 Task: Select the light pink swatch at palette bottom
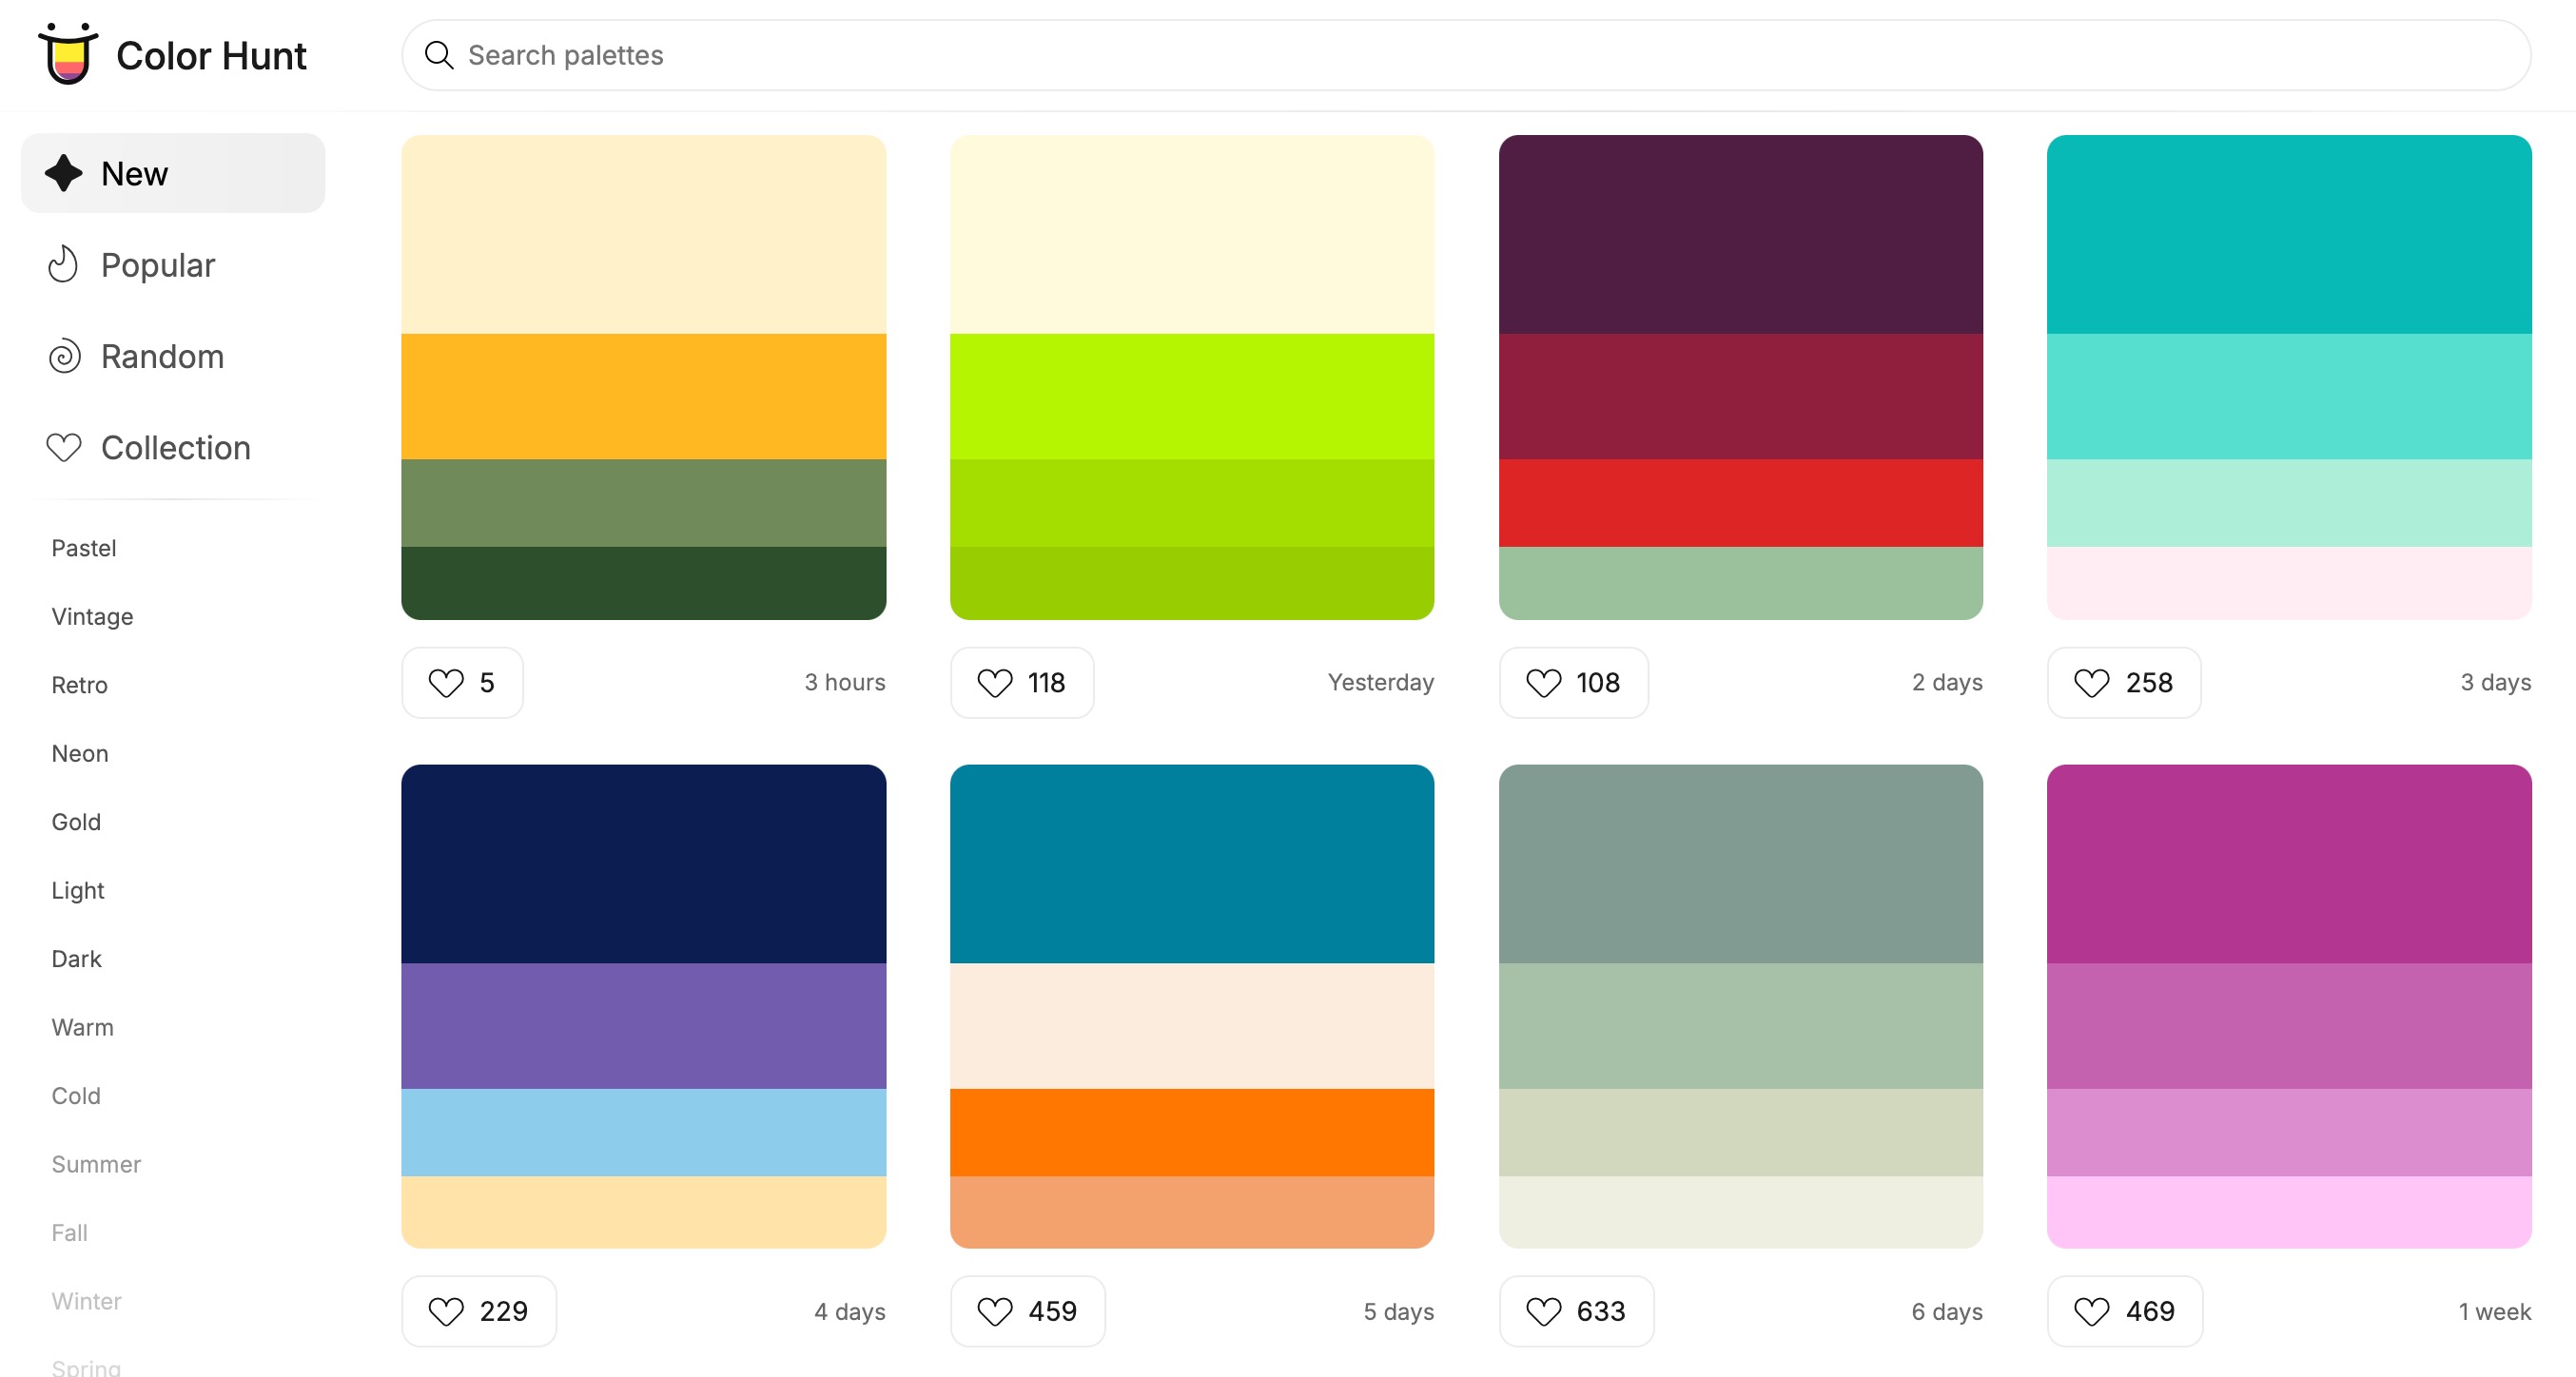[2289, 1212]
